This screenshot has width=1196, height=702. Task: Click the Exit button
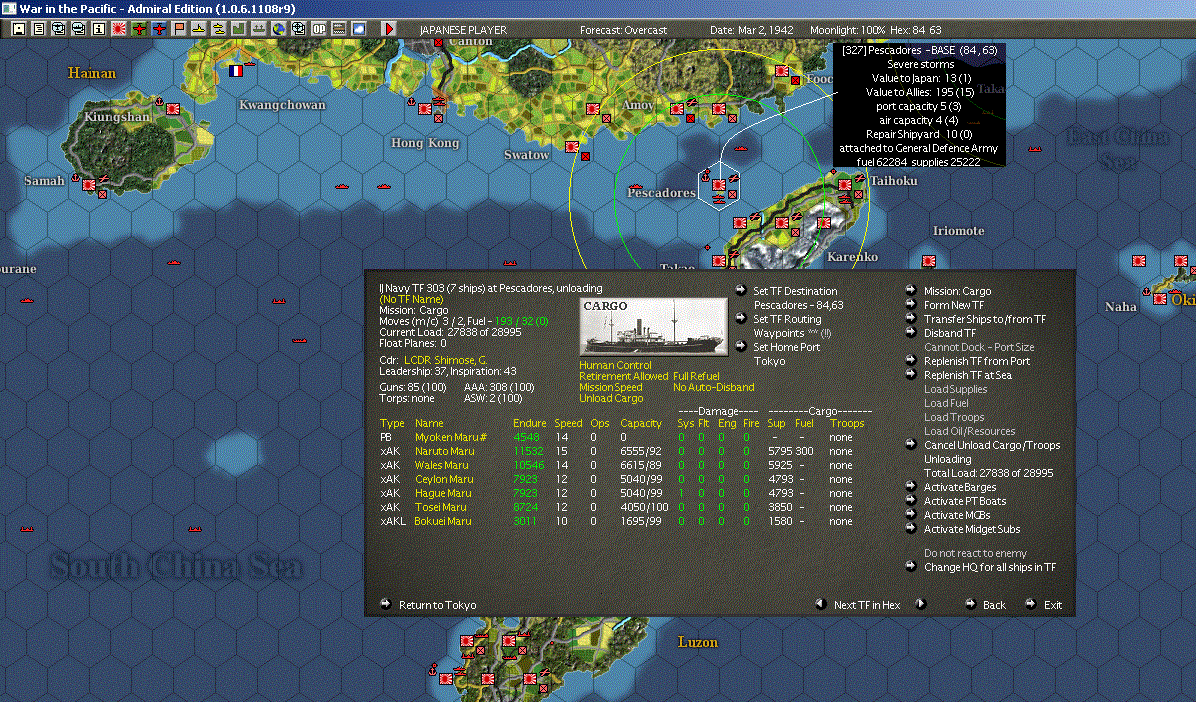[1053, 605]
